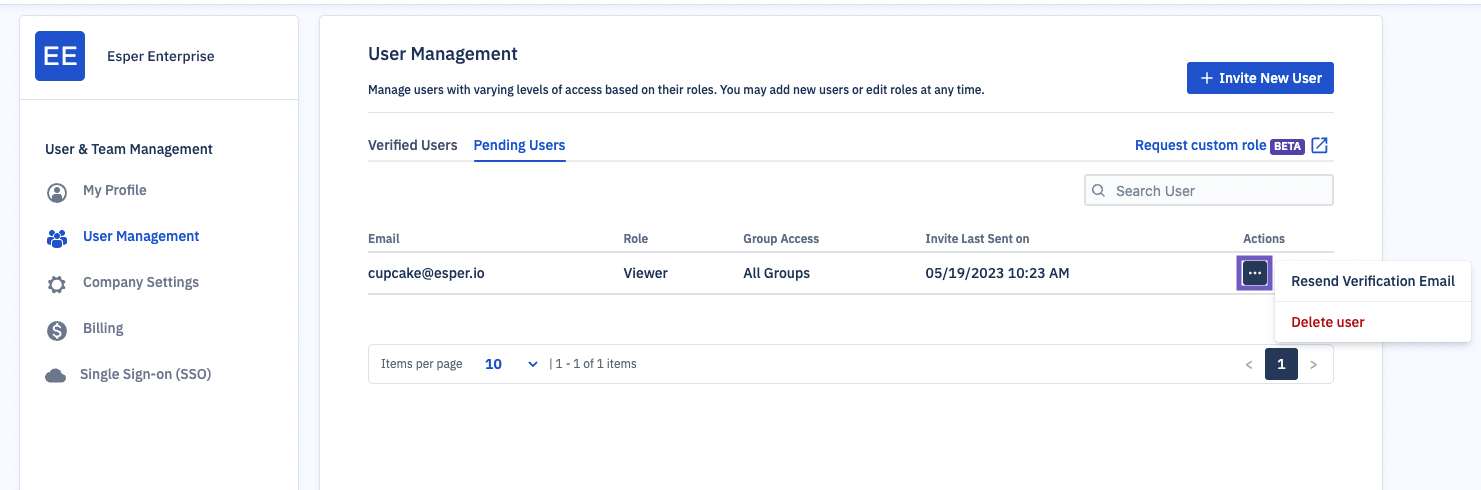Go to next page arrow
This screenshot has height=490, width=1481.
[1314, 365]
